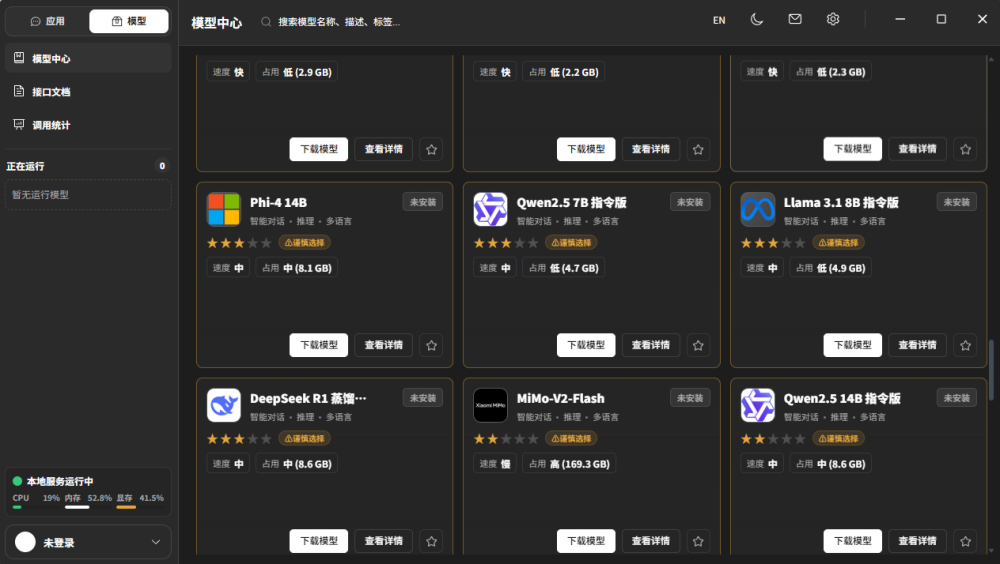View details of Qwen2.5 14B 指令版
The width and height of the screenshot is (1000, 564).
(x=917, y=541)
